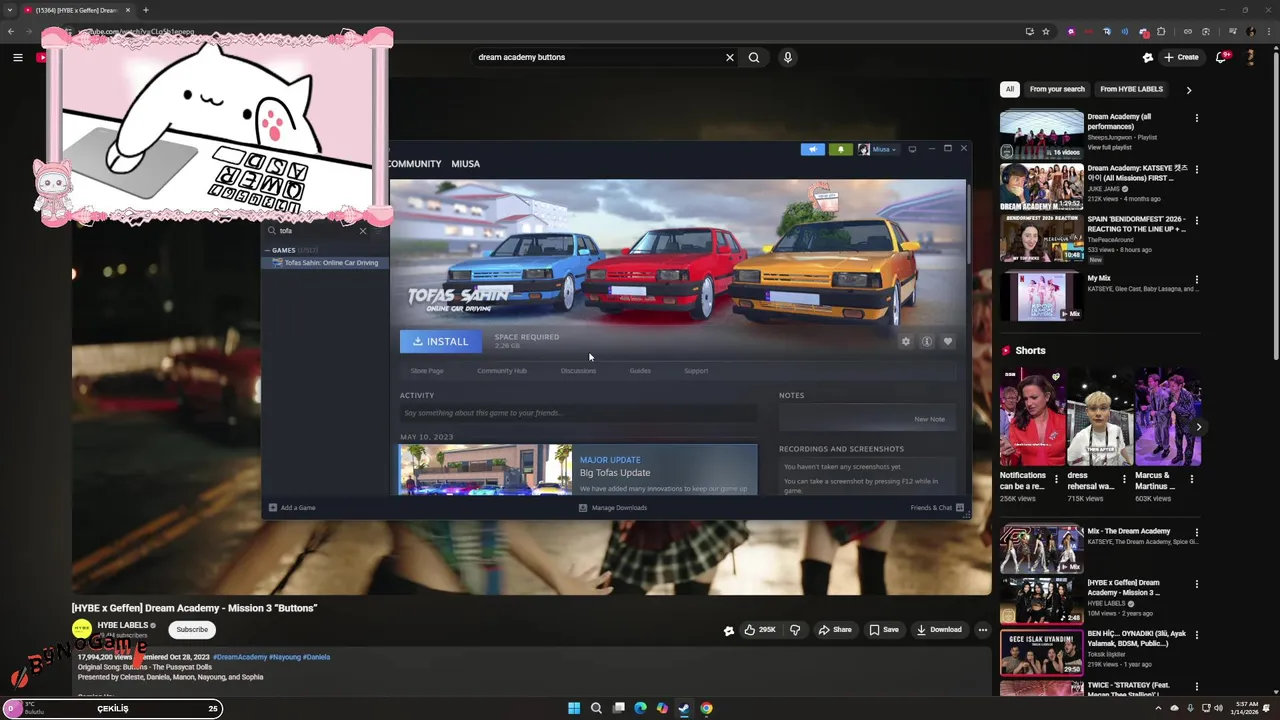1280x720 pixels.
Task: Add game to favorites heart icon
Action: pos(948,341)
